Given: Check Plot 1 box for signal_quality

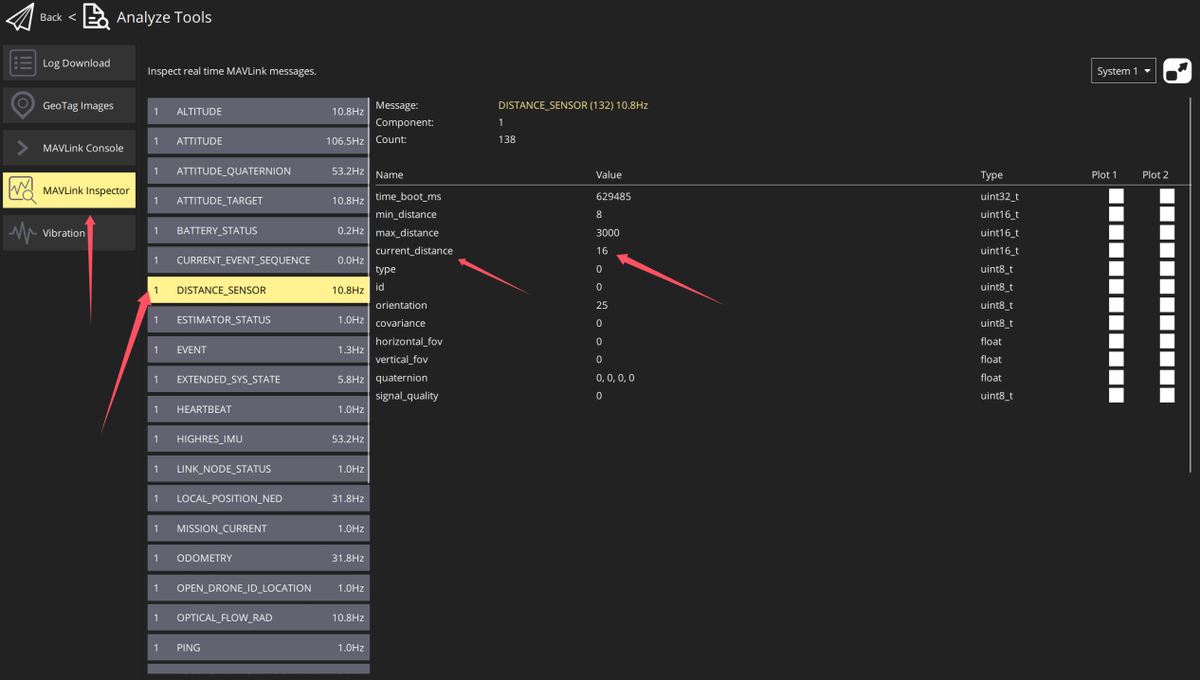Looking at the screenshot, I should tap(1116, 395).
